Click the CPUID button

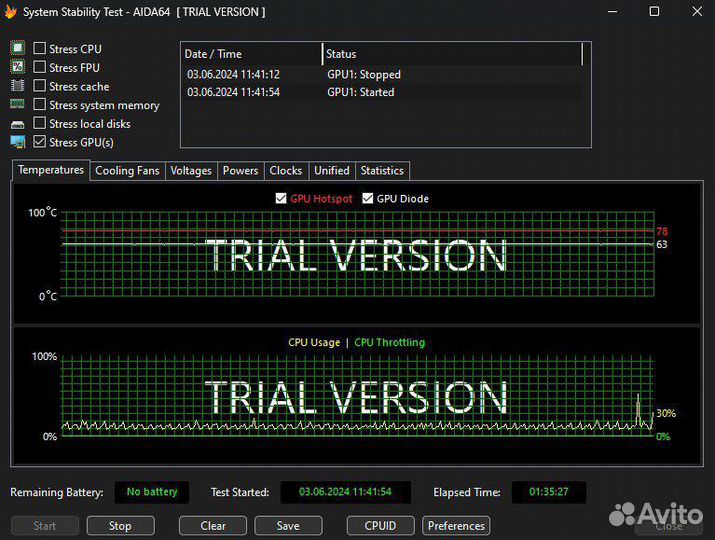tap(380, 525)
